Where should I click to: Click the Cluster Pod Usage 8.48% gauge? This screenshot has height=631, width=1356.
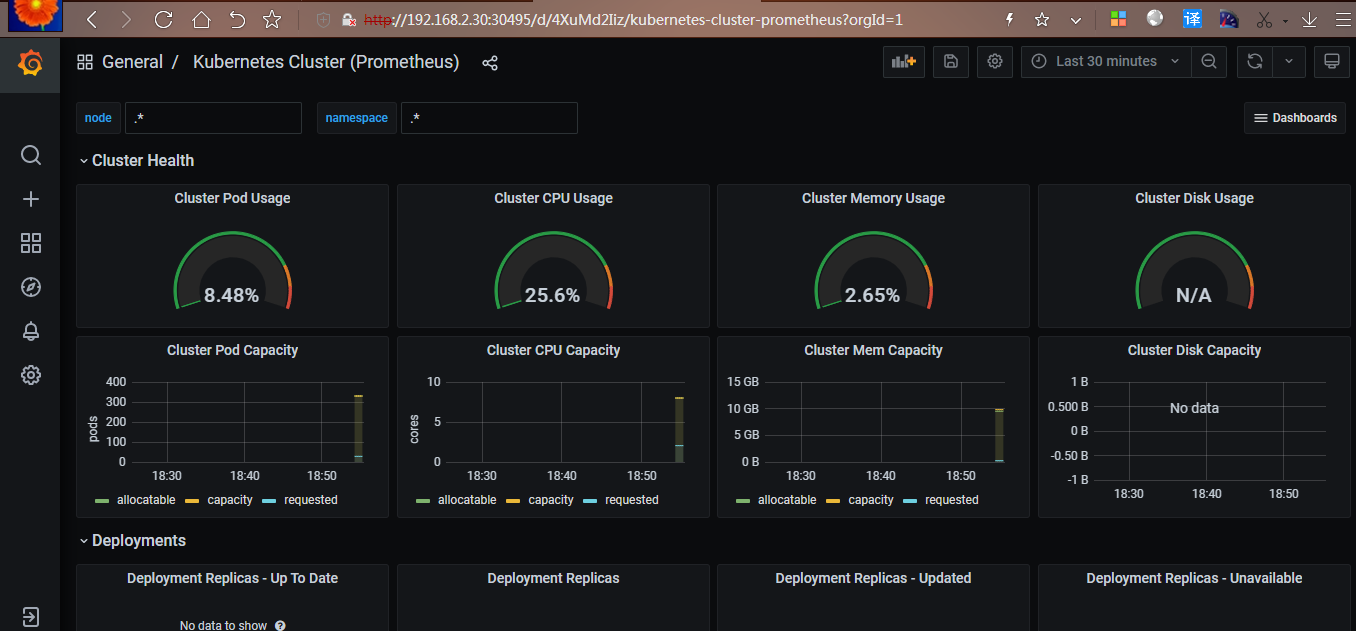tap(232, 271)
